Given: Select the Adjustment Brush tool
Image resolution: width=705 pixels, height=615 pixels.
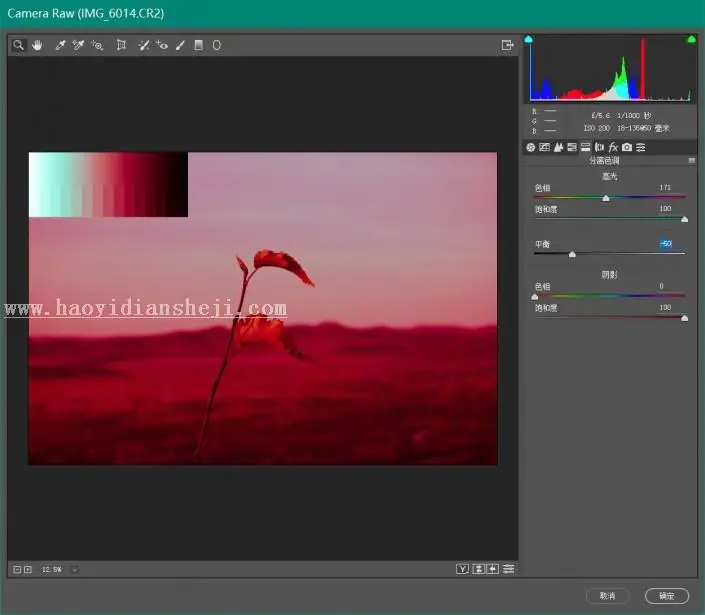Looking at the screenshot, I should (x=180, y=45).
